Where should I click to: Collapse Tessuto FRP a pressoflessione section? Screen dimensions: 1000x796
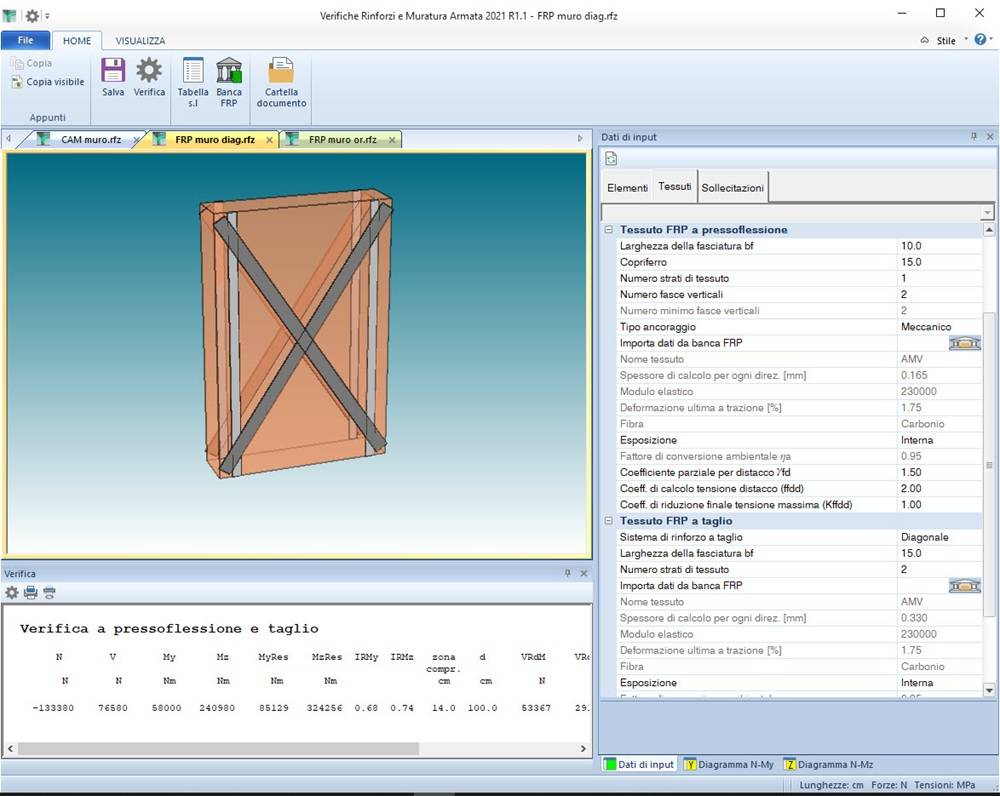click(608, 230)
